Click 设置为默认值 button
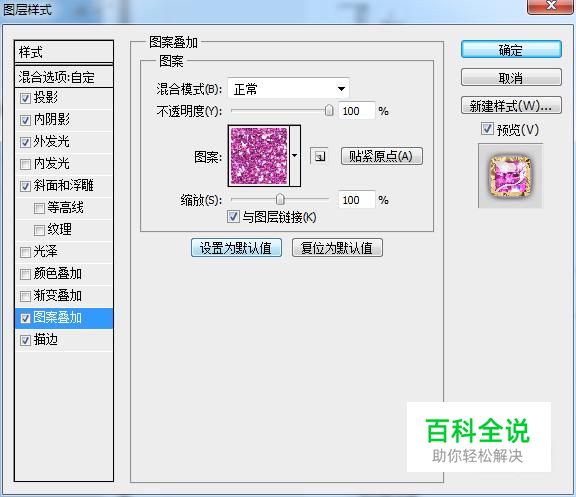This screenshot has width=576, height=497. click(x=236, y=248)
